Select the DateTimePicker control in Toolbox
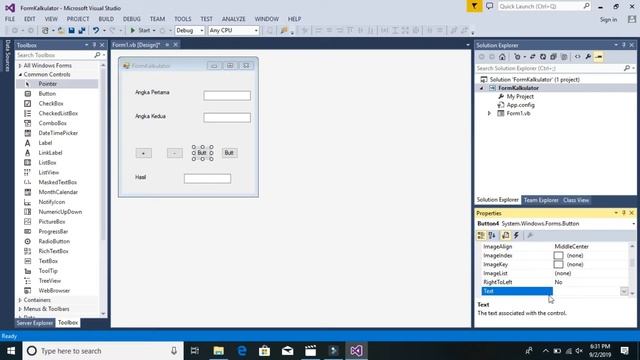This screenshot has width=640, height=360. (58, 133)
